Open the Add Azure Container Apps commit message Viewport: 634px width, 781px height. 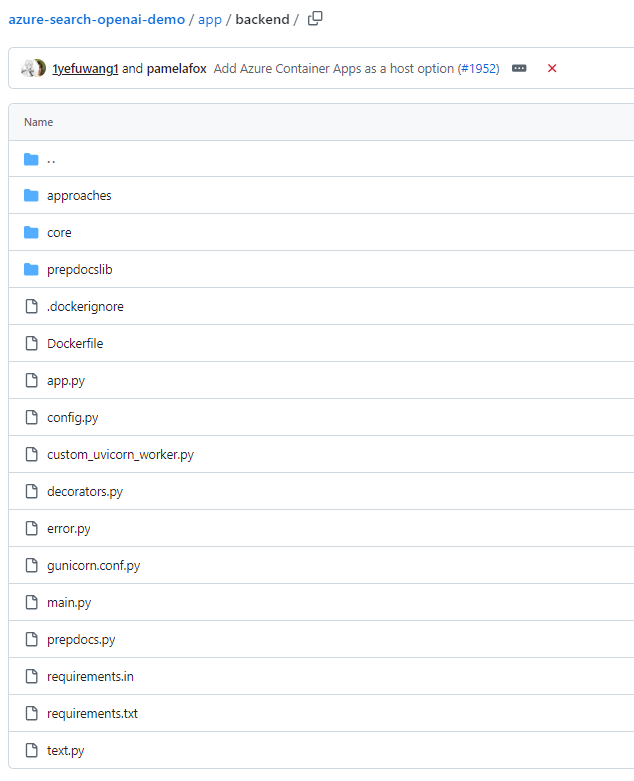[x=334, y=69]
